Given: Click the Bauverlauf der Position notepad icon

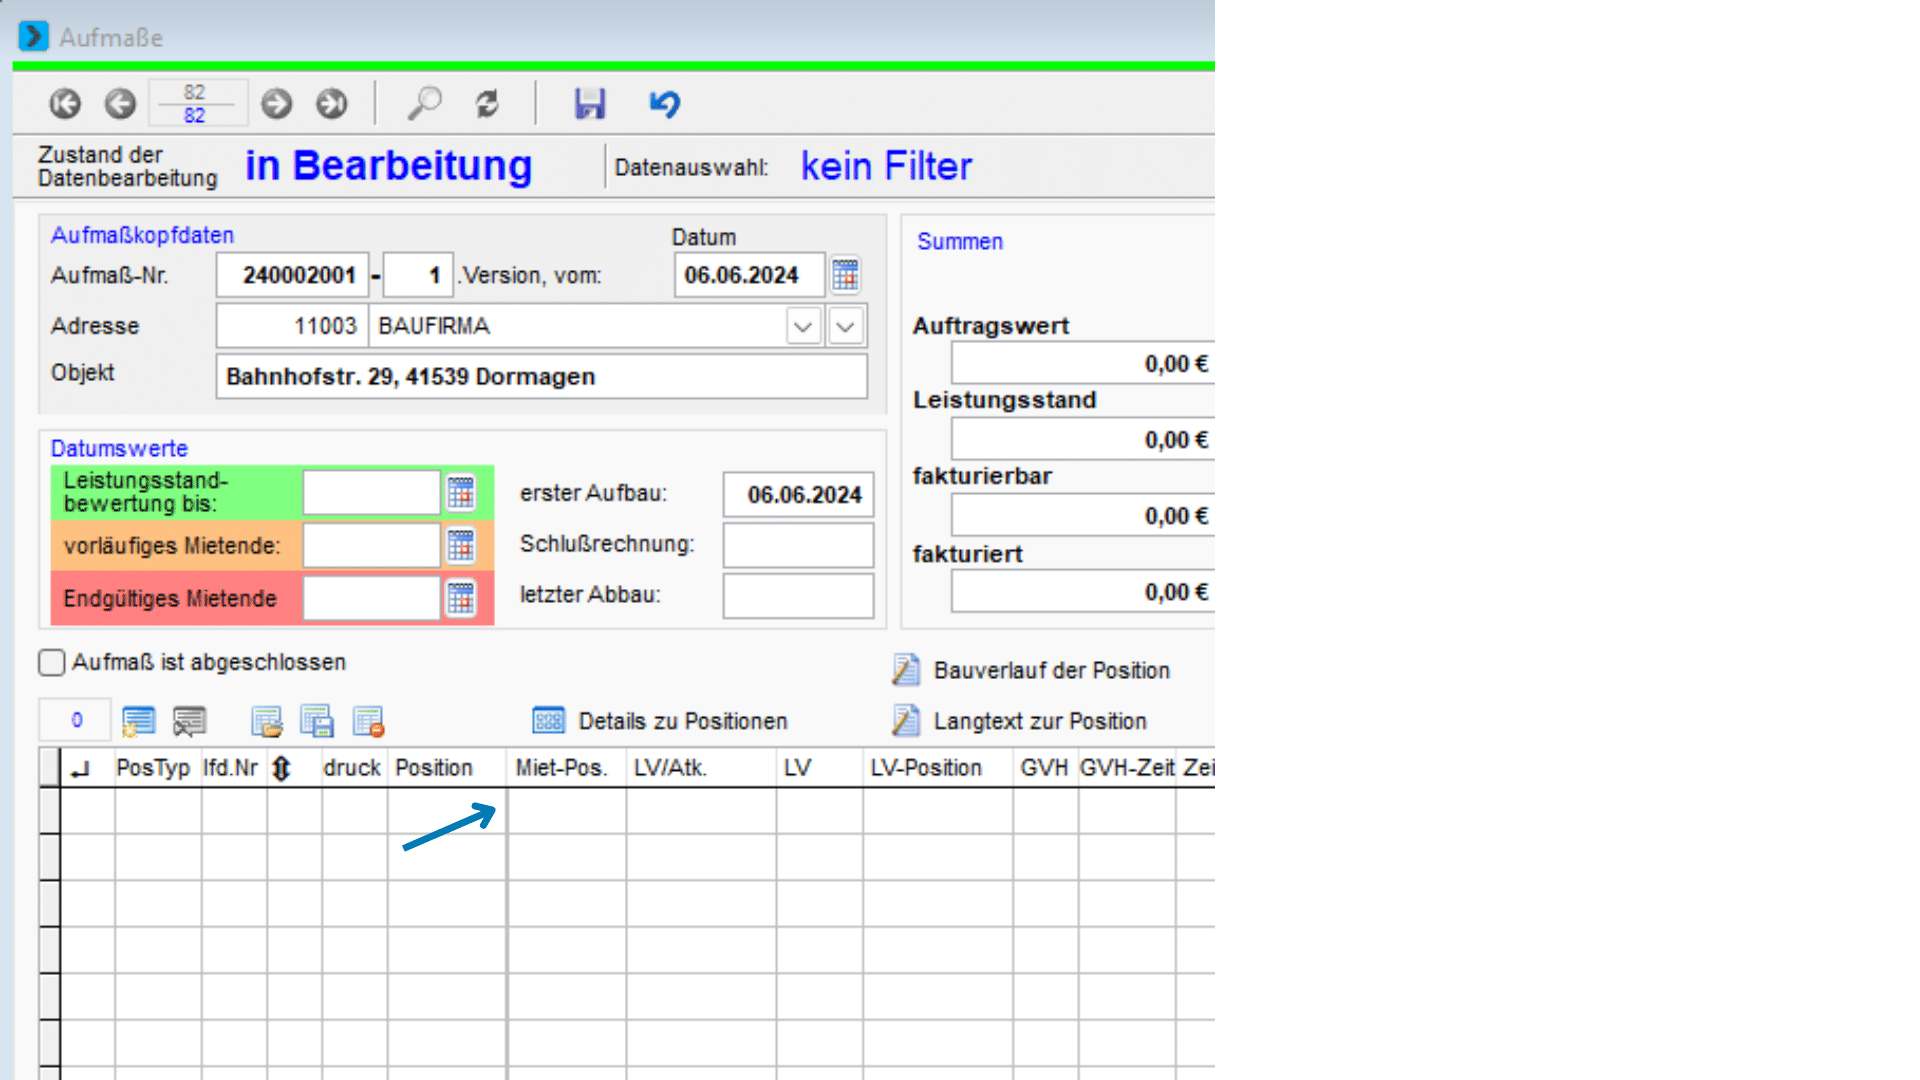Looking at the screenshot, I should click(x=906, y=670).
